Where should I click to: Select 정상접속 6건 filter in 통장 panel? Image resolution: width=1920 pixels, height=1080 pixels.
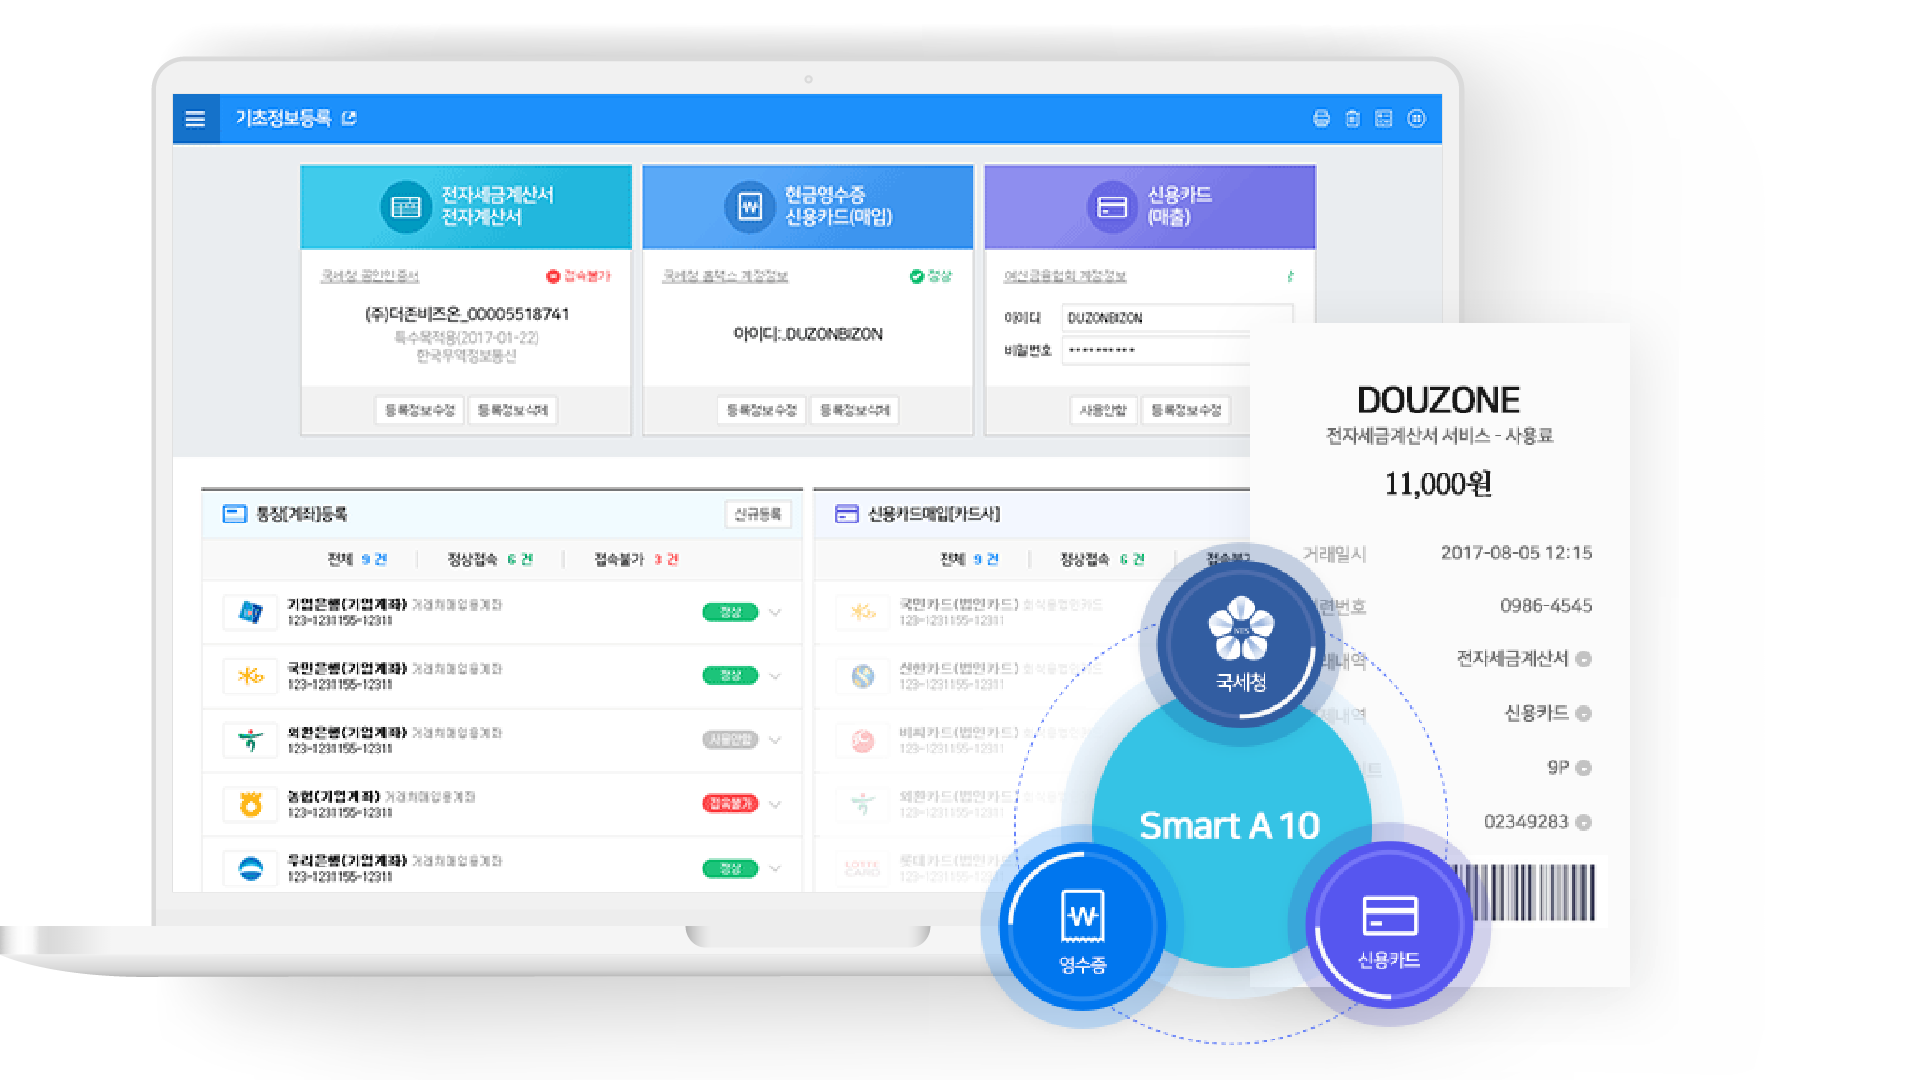490,559
